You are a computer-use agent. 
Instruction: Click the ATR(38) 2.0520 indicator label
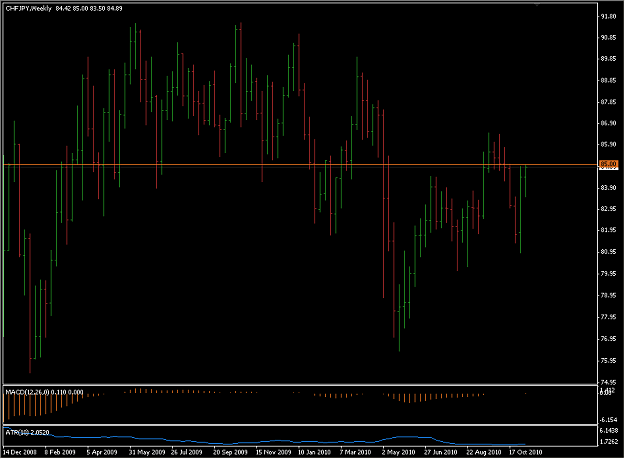[28, 432]
